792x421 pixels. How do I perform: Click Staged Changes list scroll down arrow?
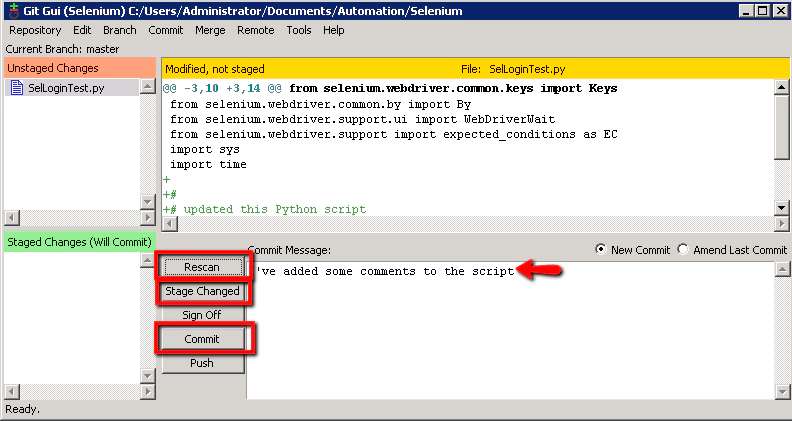(147, 376)
